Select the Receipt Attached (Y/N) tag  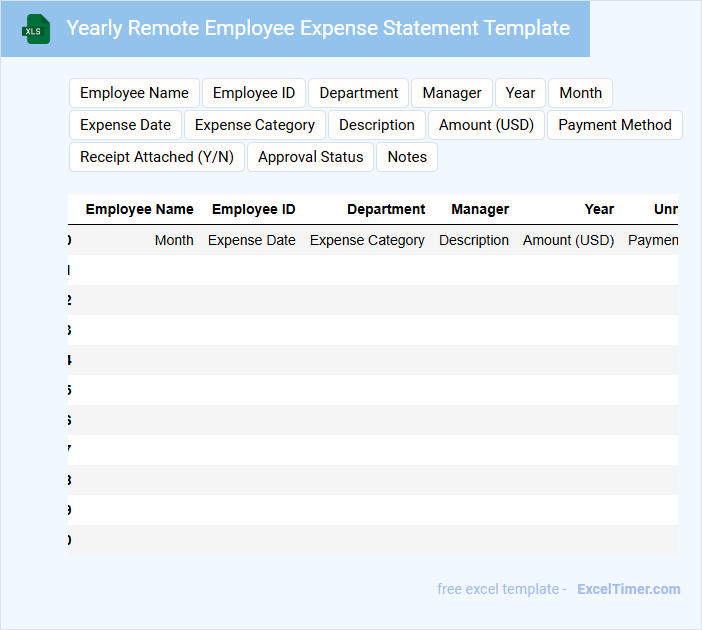pos(157,157)
